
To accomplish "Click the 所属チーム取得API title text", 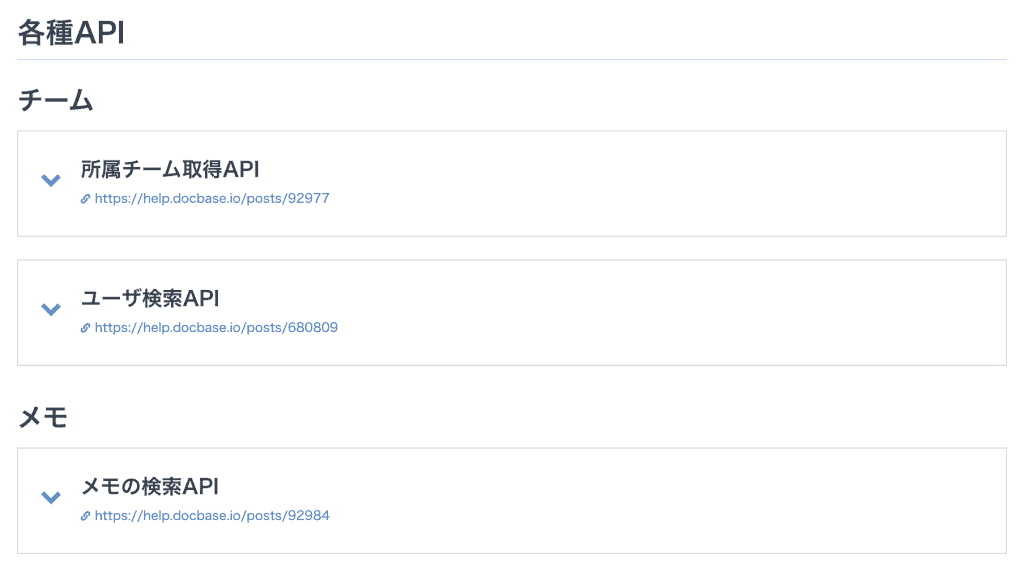I will coord(170,169).
